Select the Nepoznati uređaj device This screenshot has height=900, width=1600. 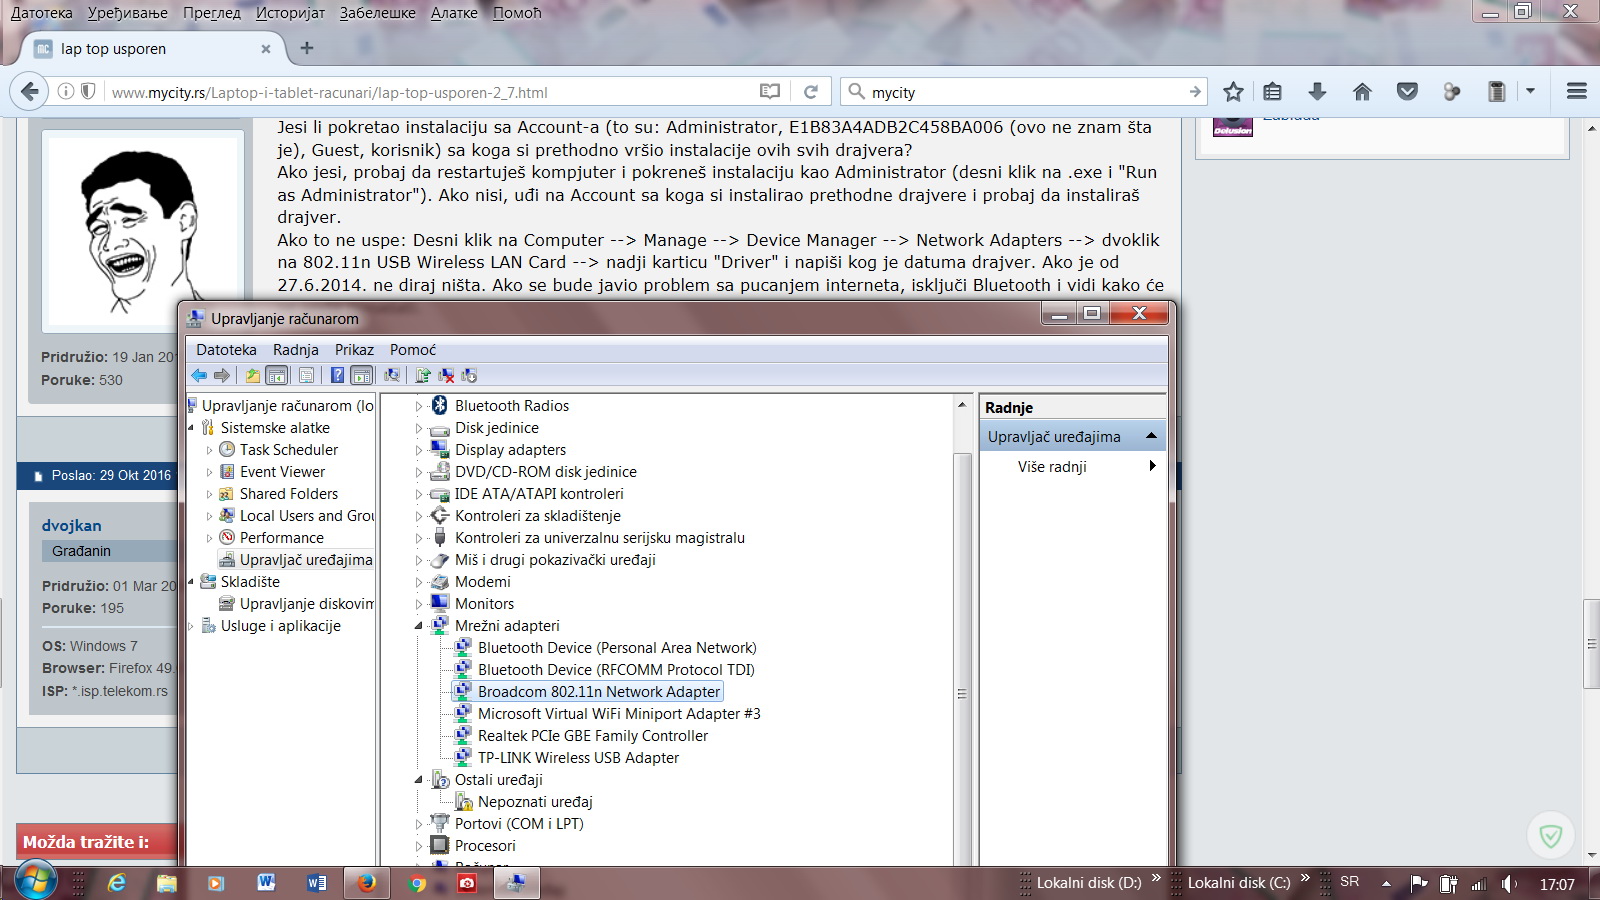(x=535, y=802)
